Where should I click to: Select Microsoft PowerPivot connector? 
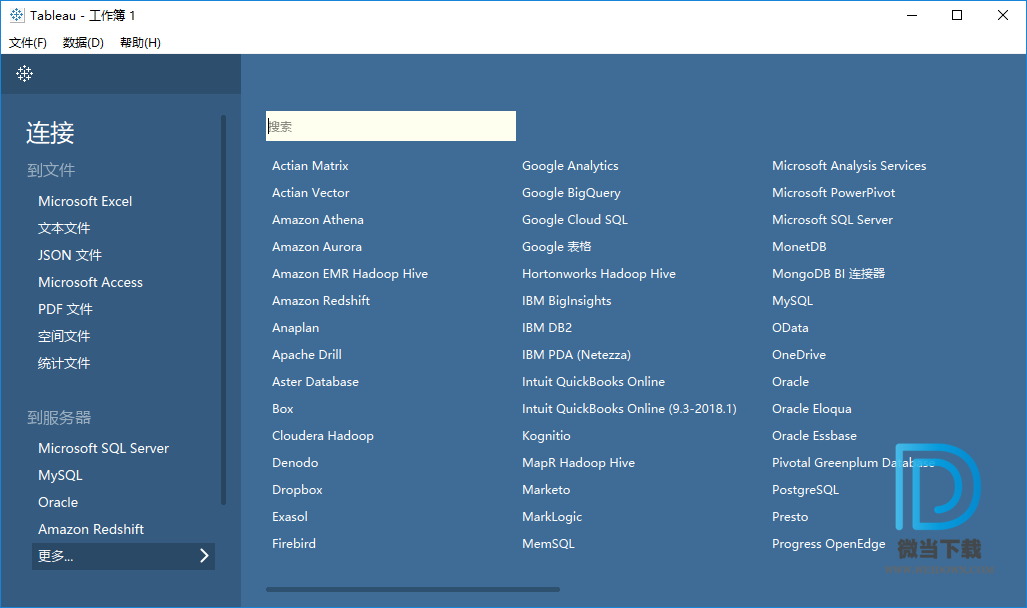click(x=833, y=193)
